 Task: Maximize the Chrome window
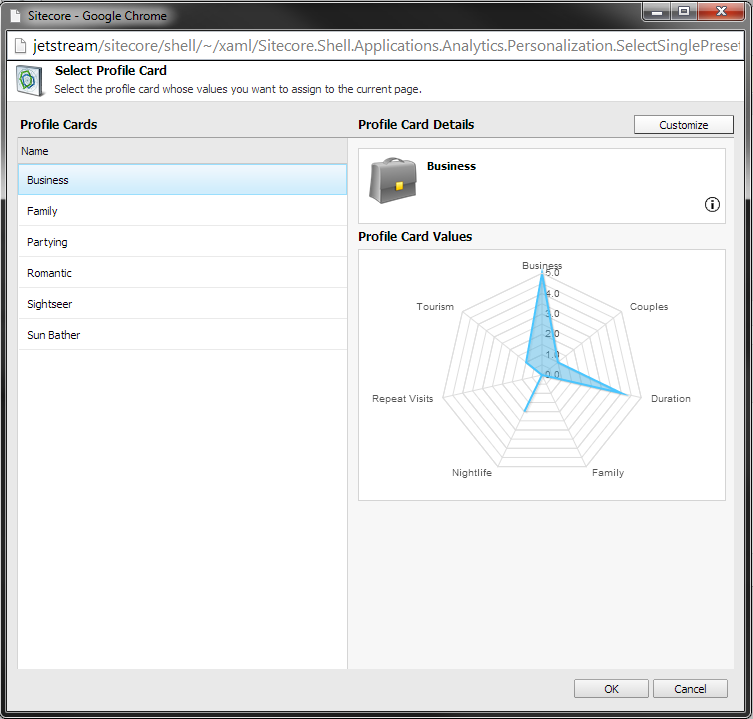(684, 12)
